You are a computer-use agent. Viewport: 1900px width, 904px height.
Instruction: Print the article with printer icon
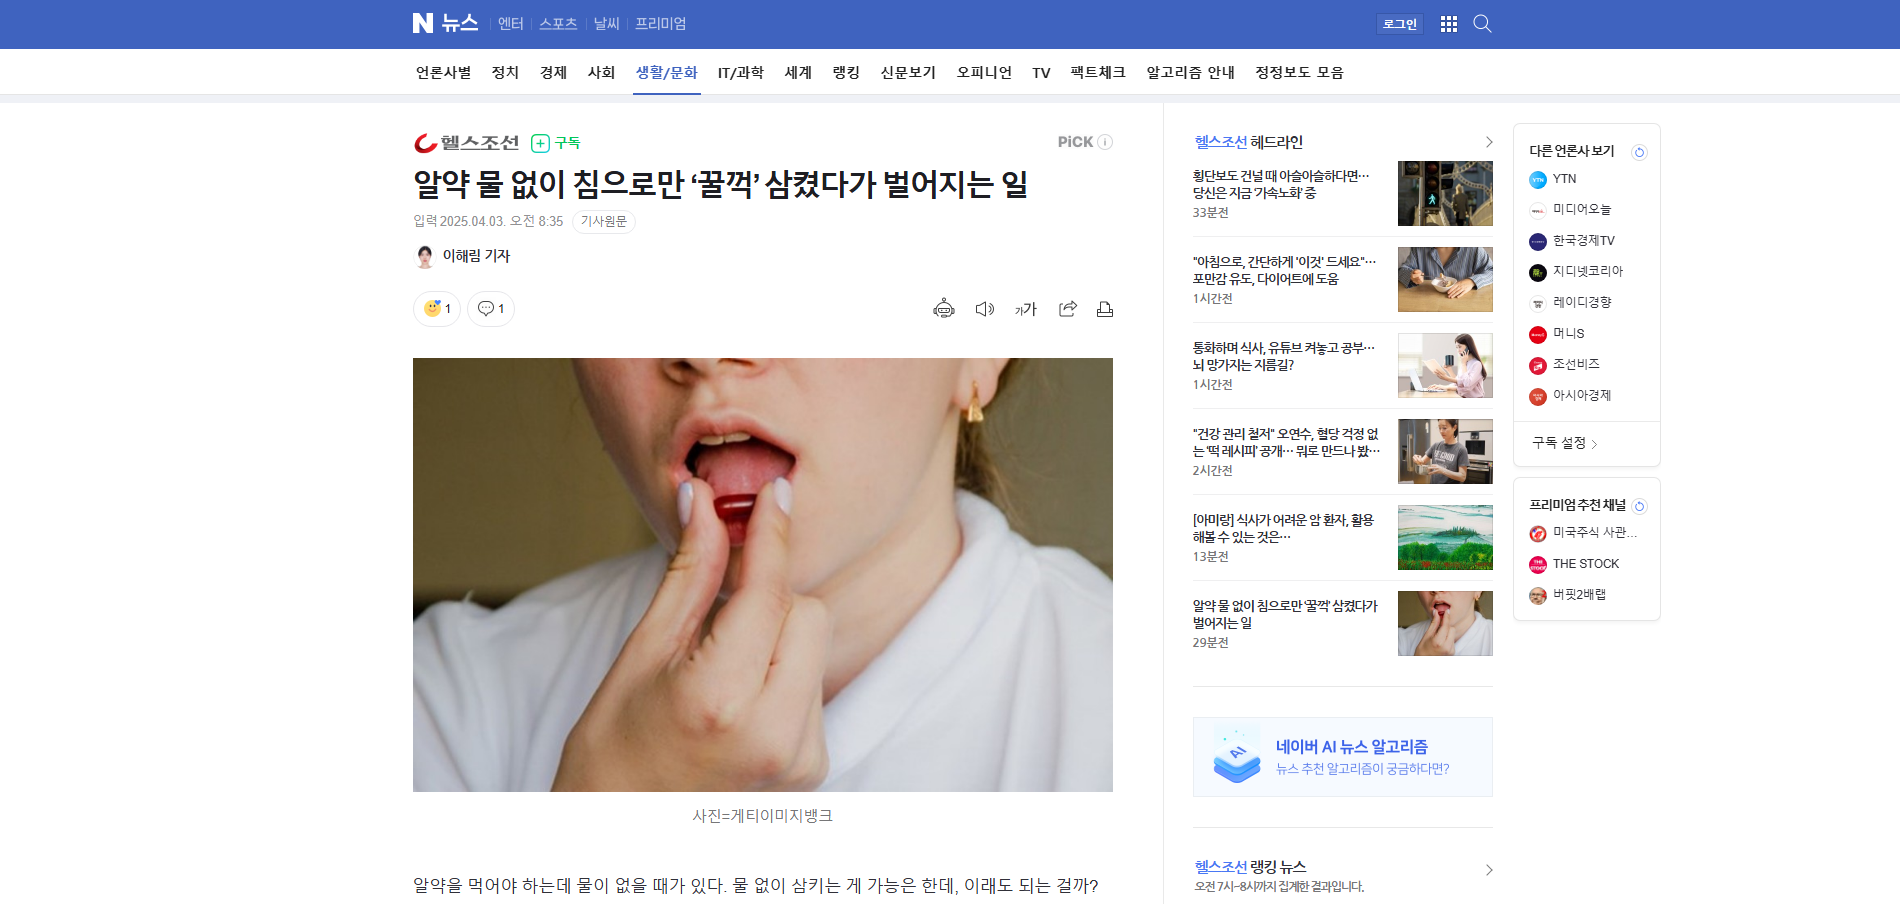pos(1105,309)
